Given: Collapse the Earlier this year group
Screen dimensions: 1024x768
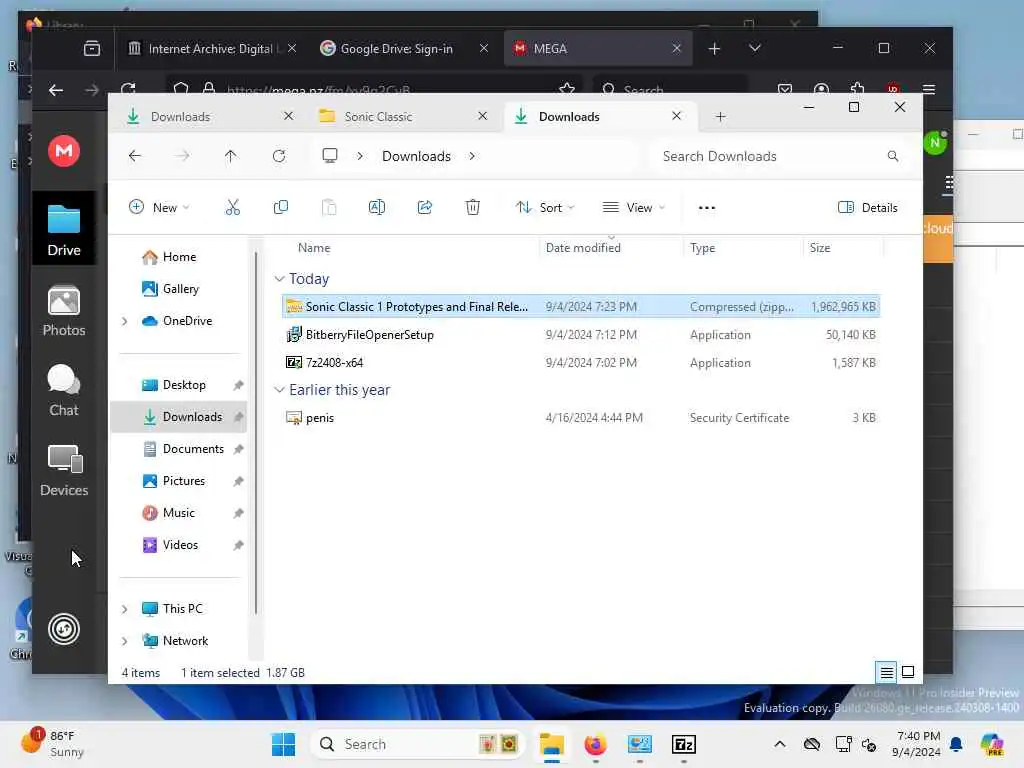Looking at the screenshot, I should click(x=280, y=390).
